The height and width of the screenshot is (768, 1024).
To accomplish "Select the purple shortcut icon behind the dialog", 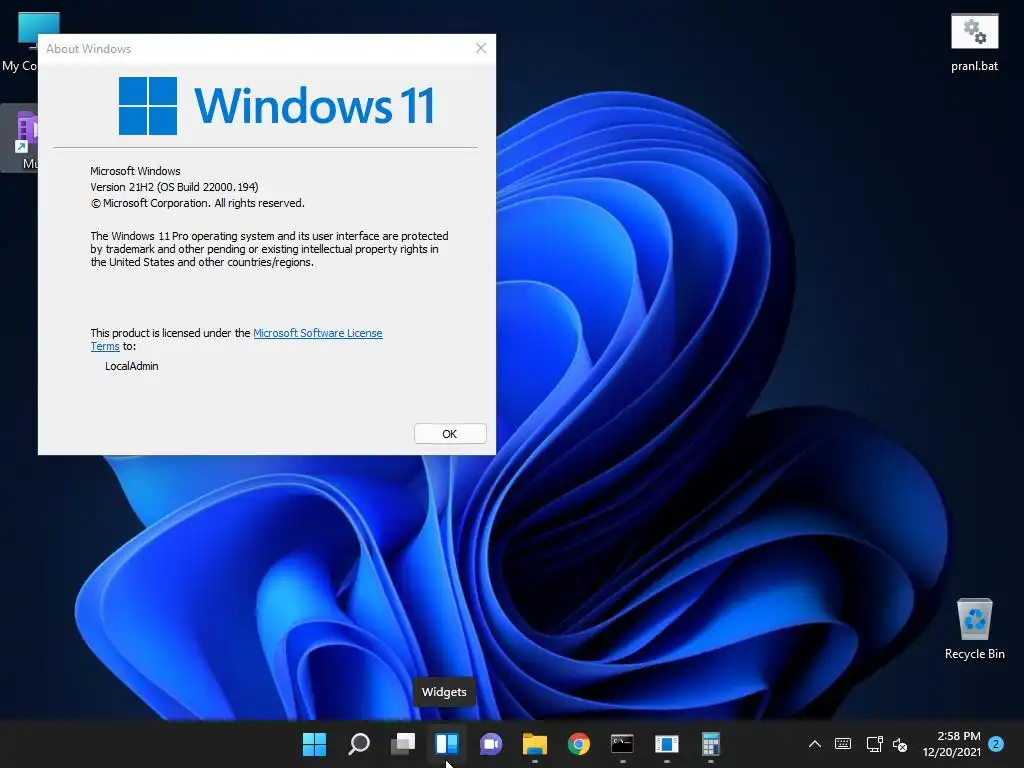I will 19,138.
